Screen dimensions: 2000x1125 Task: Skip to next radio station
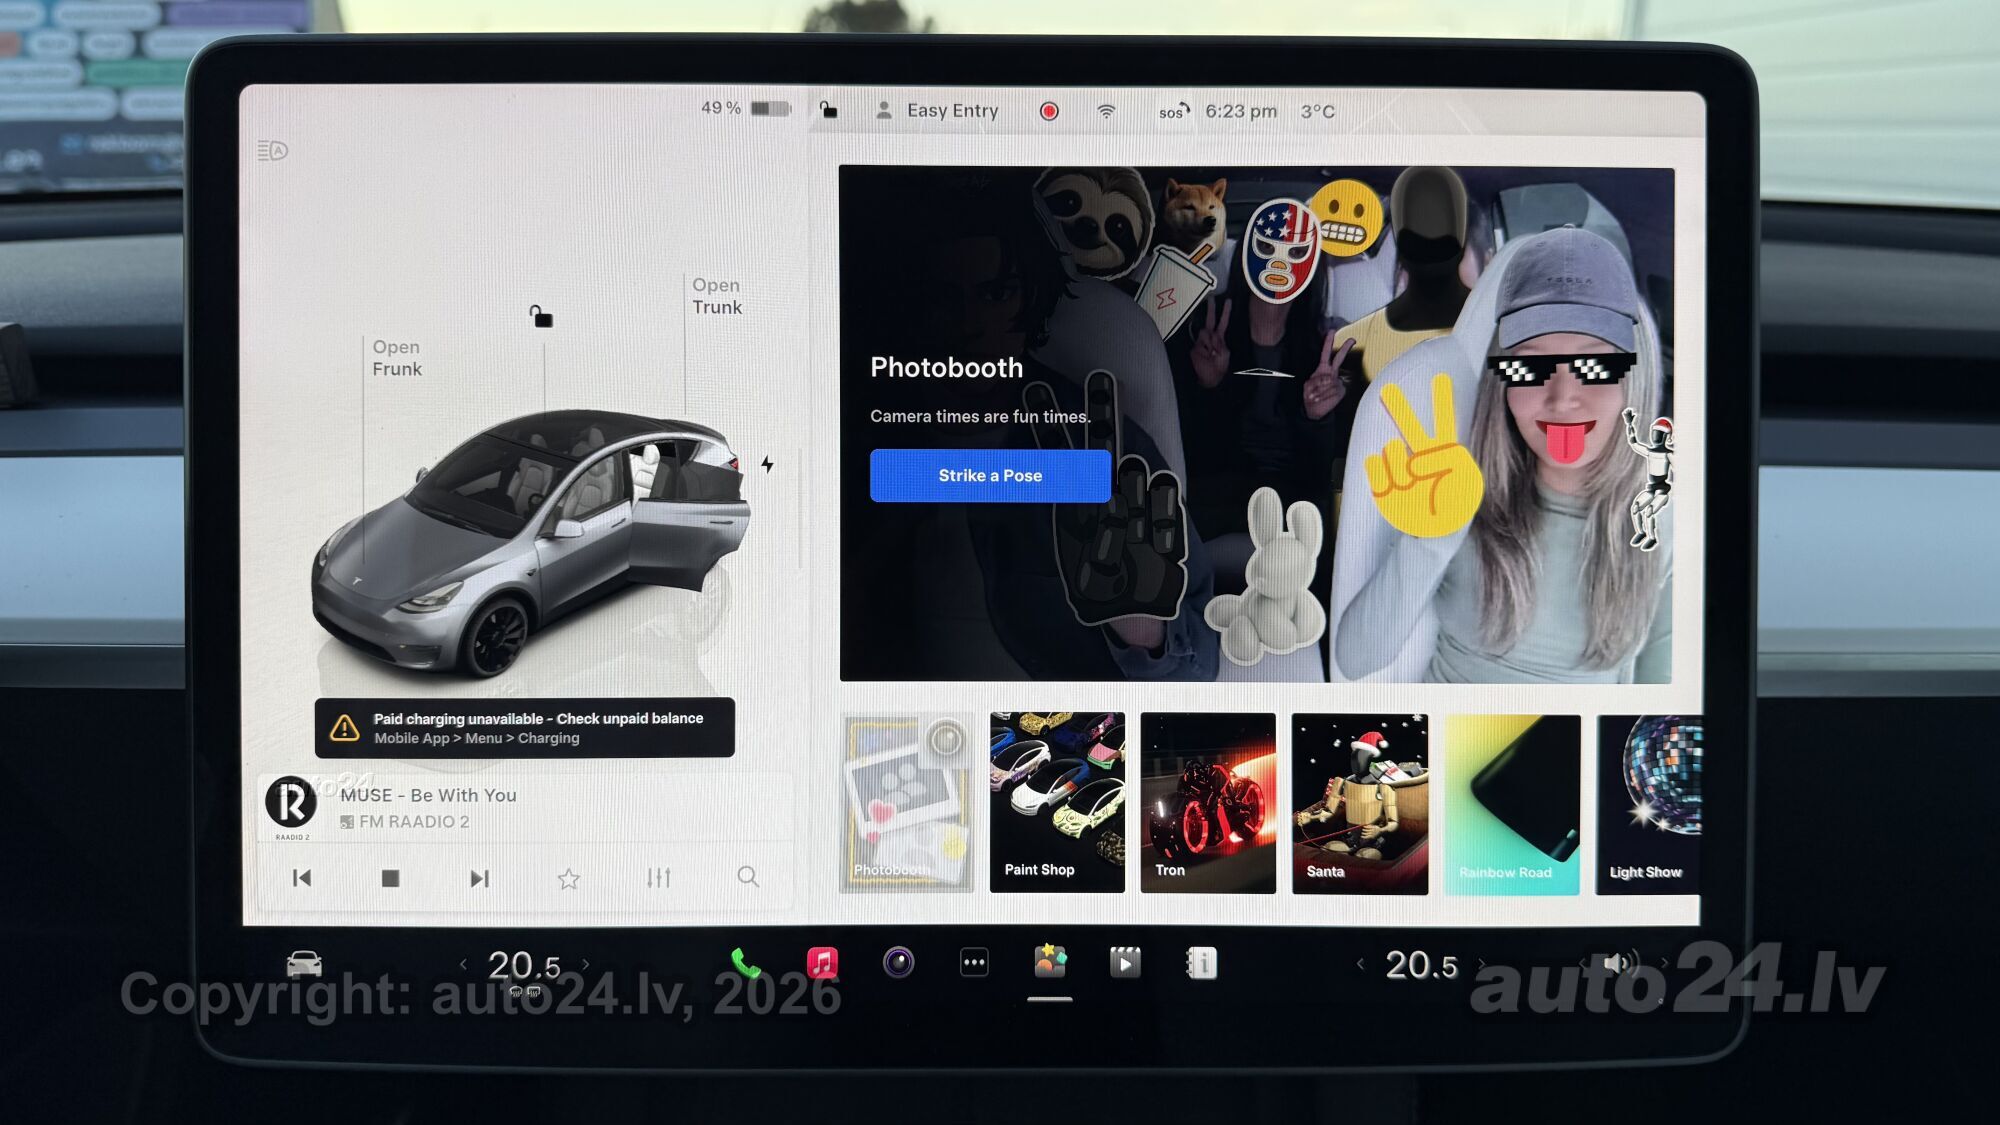click(x=480, y=878)
